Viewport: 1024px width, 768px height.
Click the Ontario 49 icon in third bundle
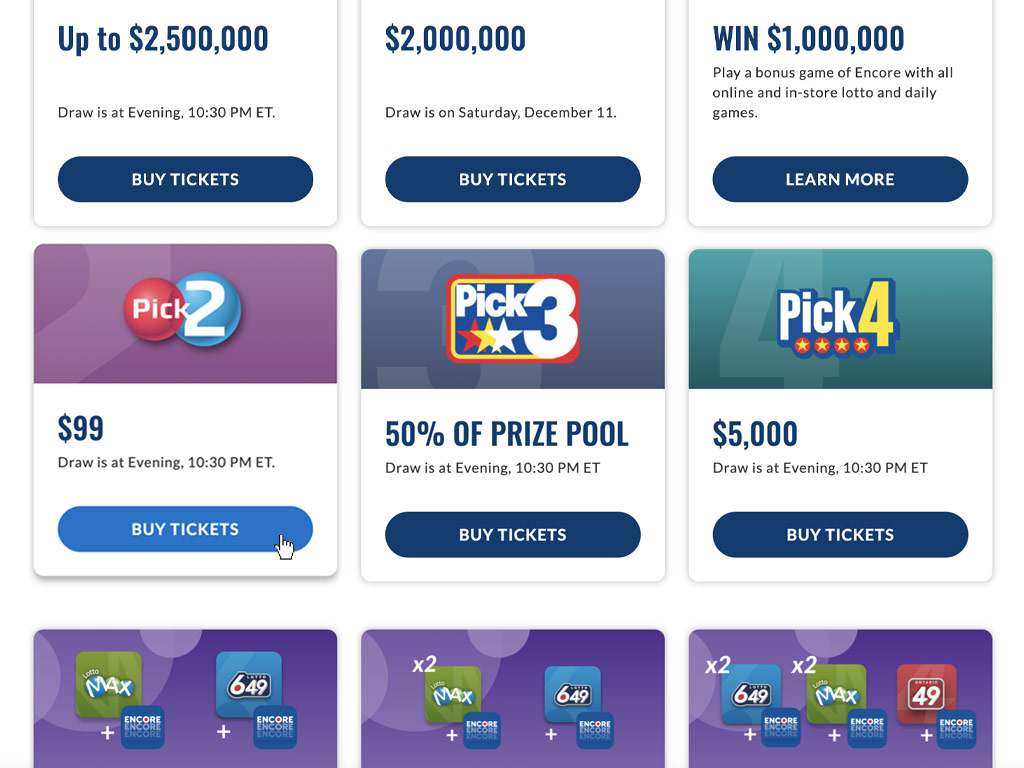(926, 694)
